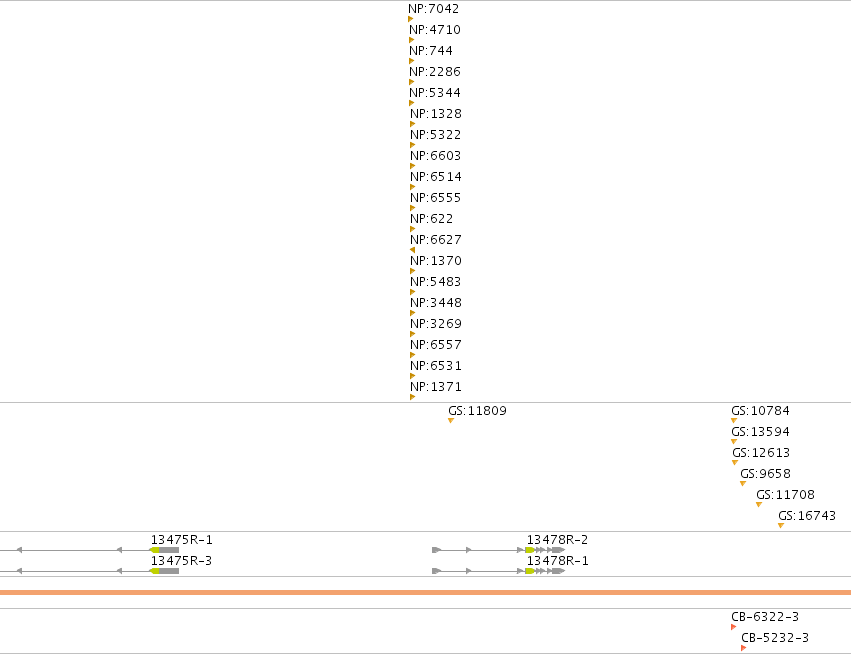
Task: Select the NP:6557 label
Action: click(x=436, y=345)
